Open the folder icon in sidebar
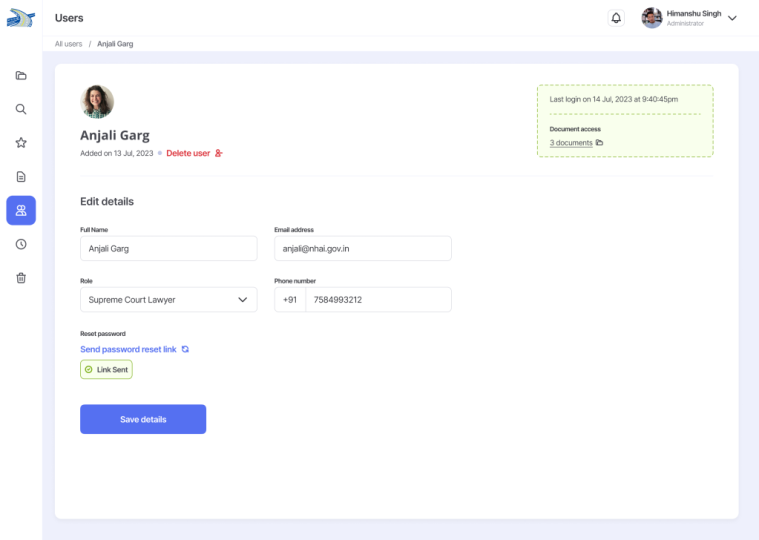 coord(21,76)
